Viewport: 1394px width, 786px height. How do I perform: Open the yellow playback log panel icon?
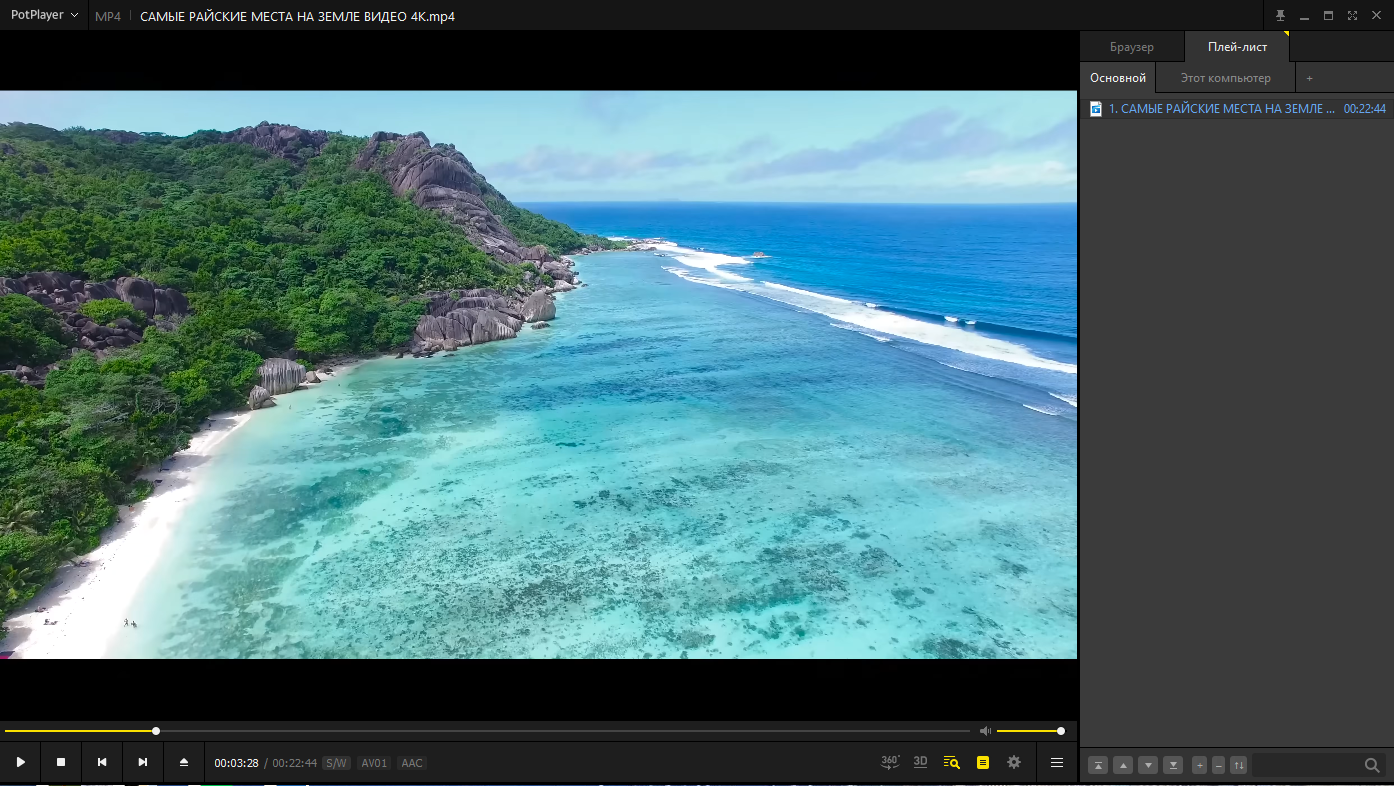pyautogui.click(x=982, y=762)
